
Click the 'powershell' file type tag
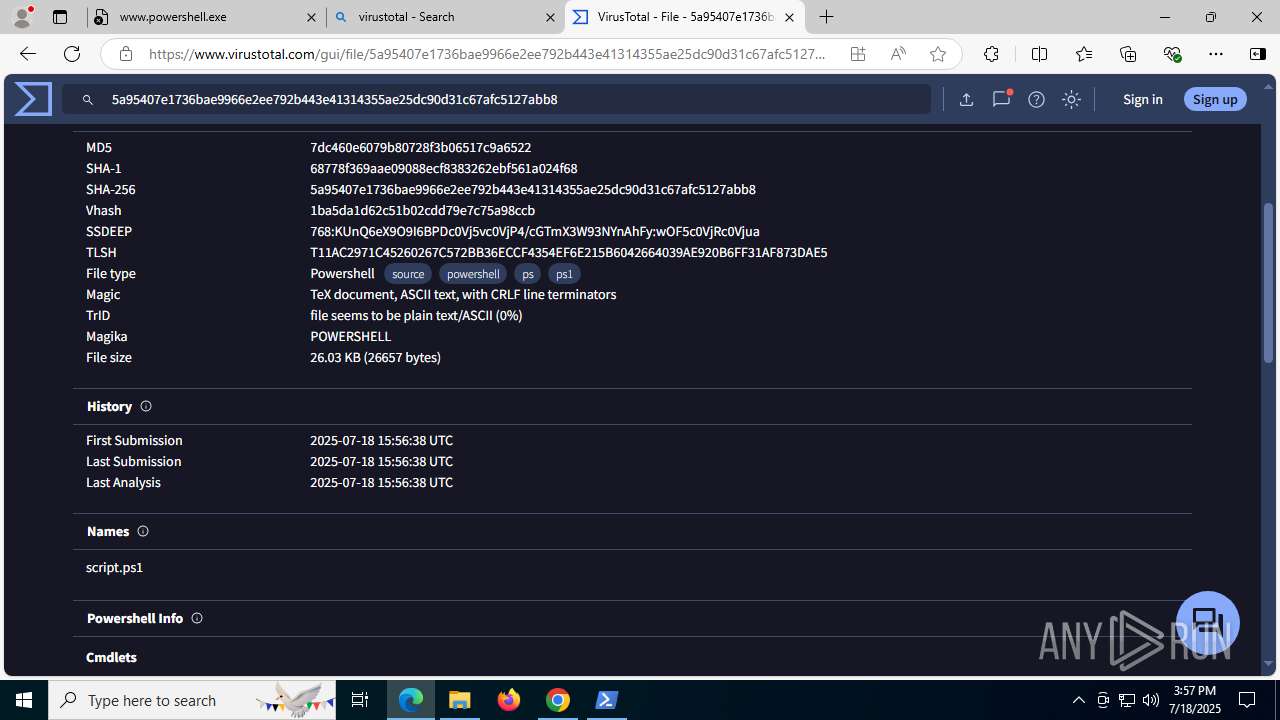(473, 274)
